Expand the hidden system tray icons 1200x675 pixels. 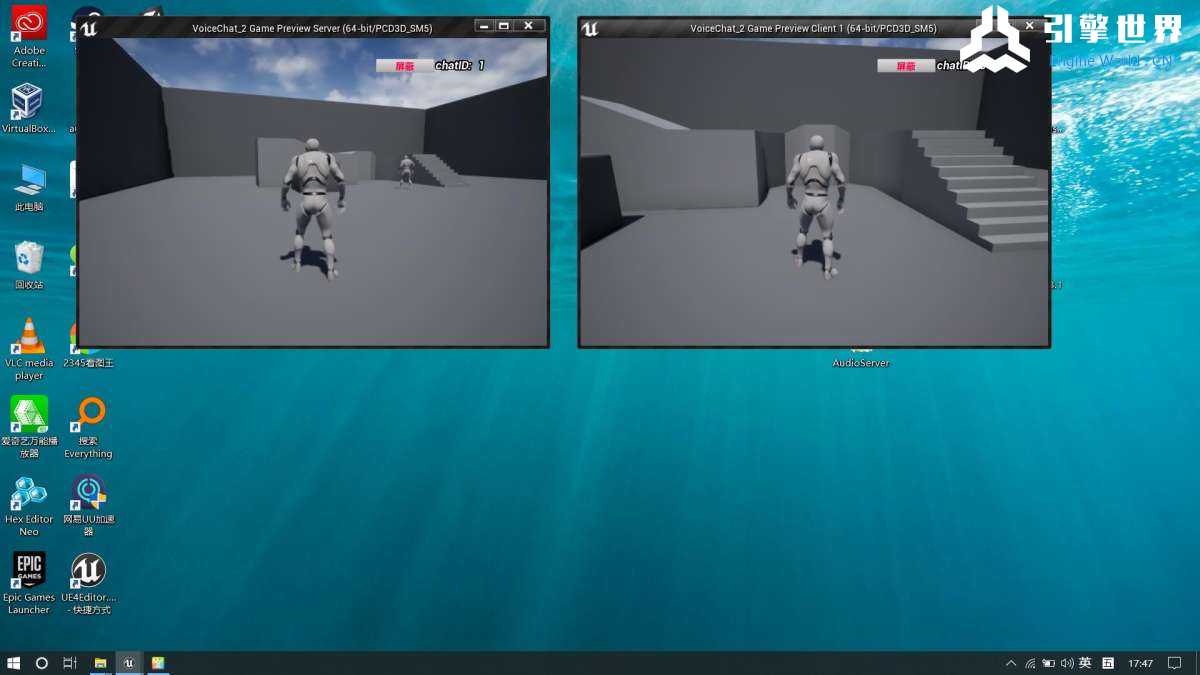click(x=1011, y=663)
